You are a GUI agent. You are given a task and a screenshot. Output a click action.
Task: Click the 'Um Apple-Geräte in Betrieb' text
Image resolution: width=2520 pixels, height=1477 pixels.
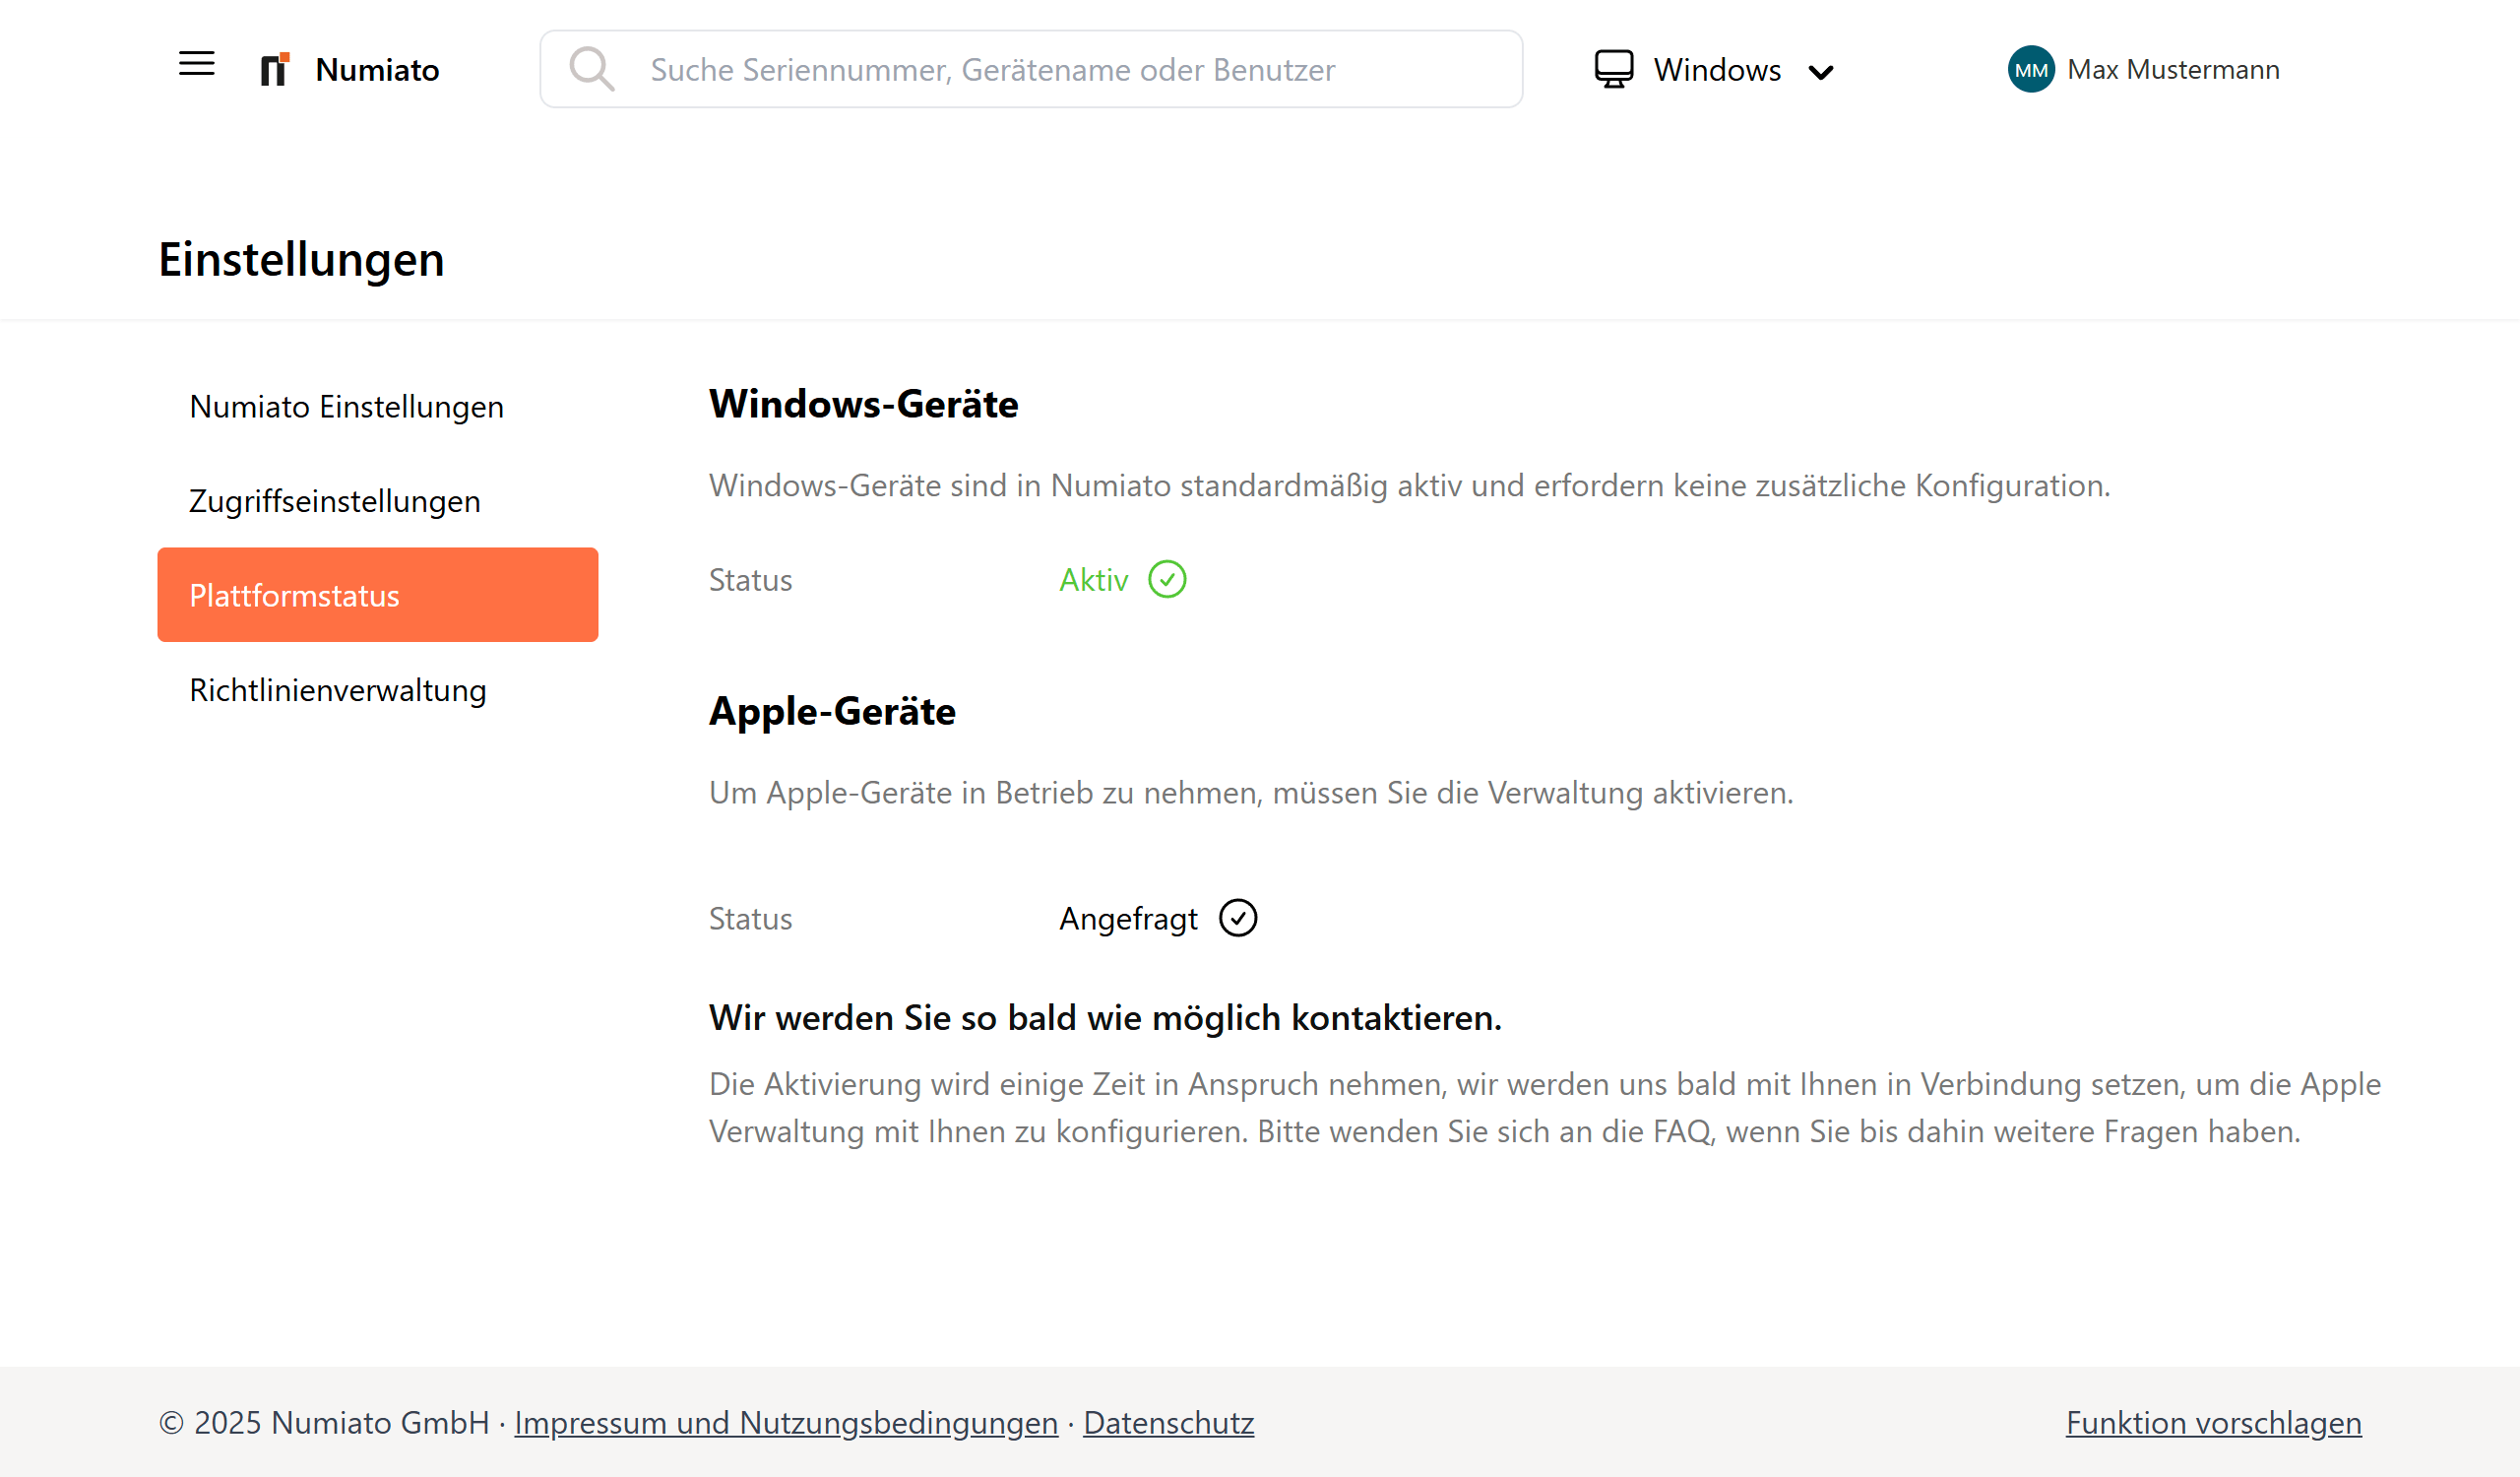(x=1251, y=792)
